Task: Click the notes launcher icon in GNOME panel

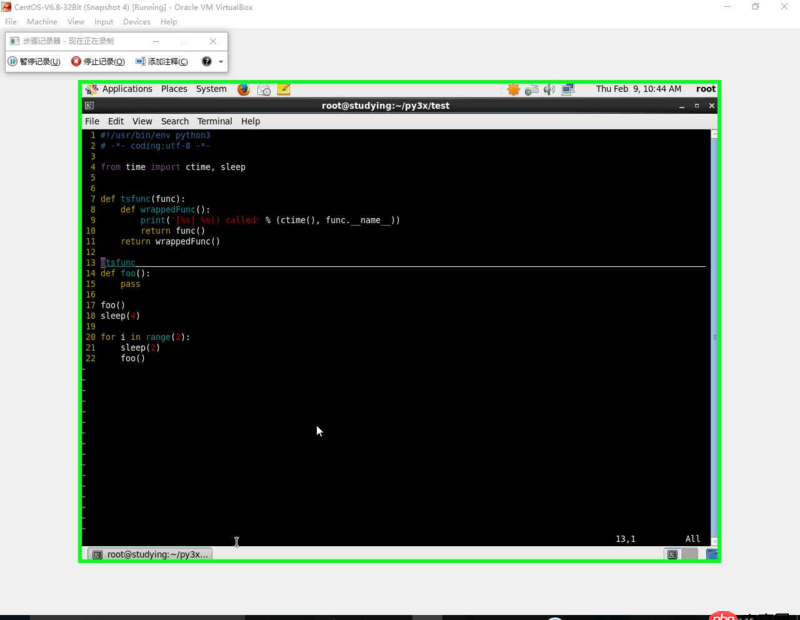Action: [x=284, y=89]
